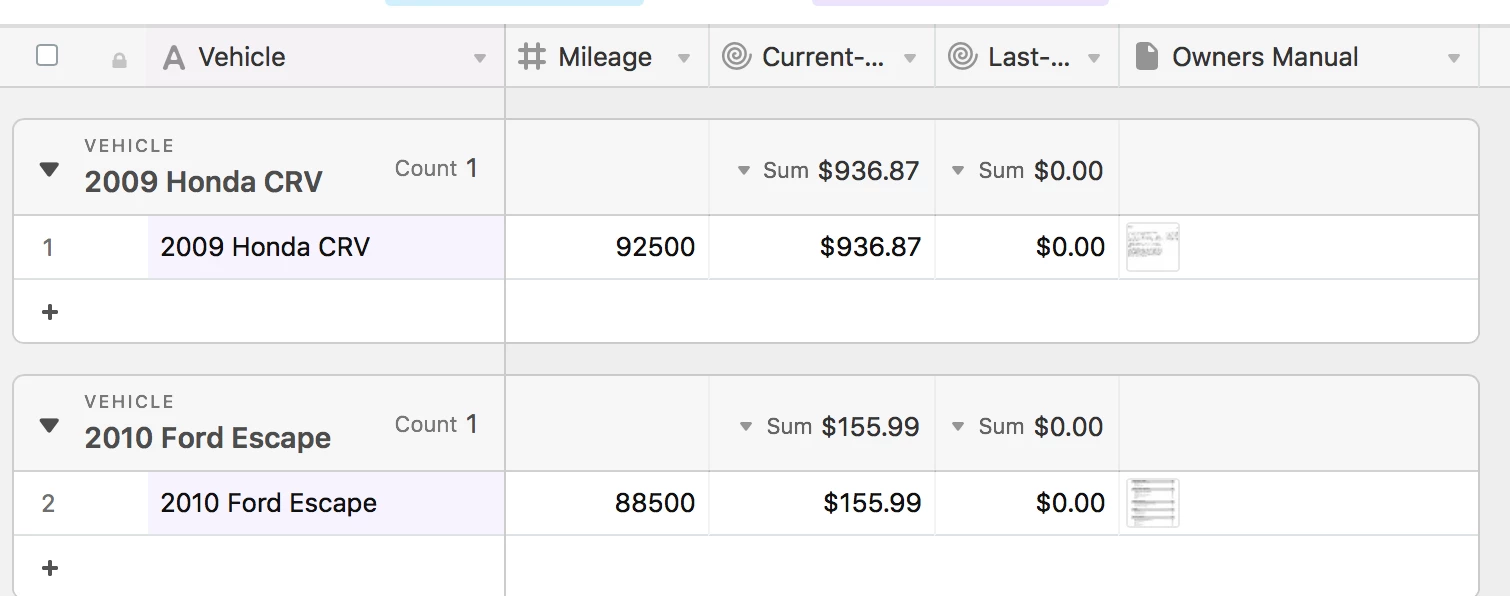Screen dimensions: 1510x596
Task: Click the text-type icon beside Vehicle header
Action: click(x=174, y=58)
